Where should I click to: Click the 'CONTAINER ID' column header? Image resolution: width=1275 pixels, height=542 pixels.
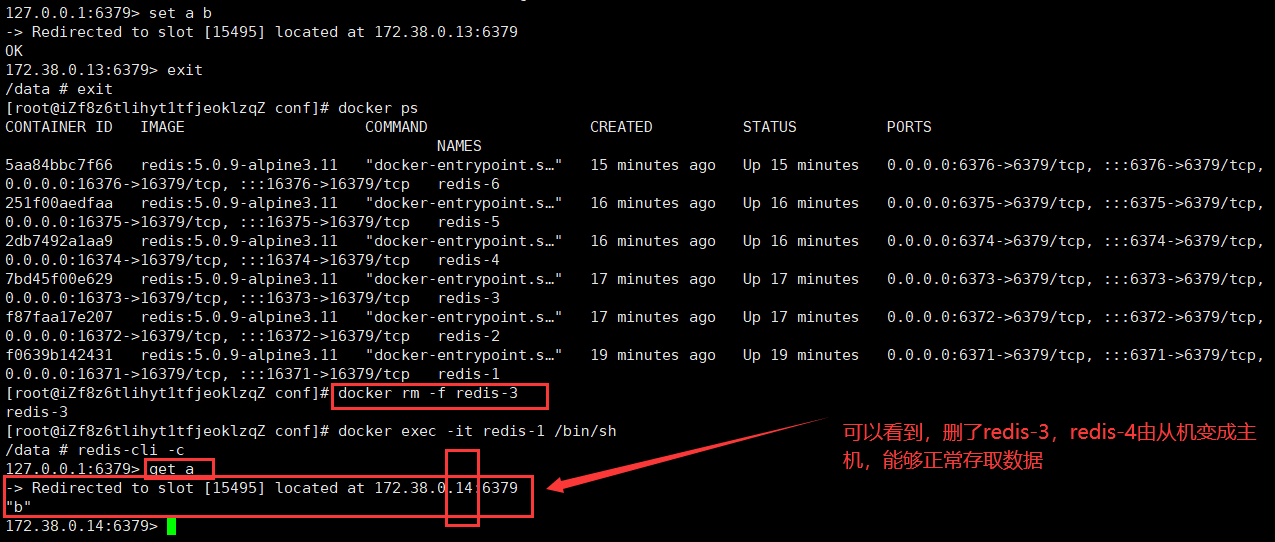pos(59,127)
